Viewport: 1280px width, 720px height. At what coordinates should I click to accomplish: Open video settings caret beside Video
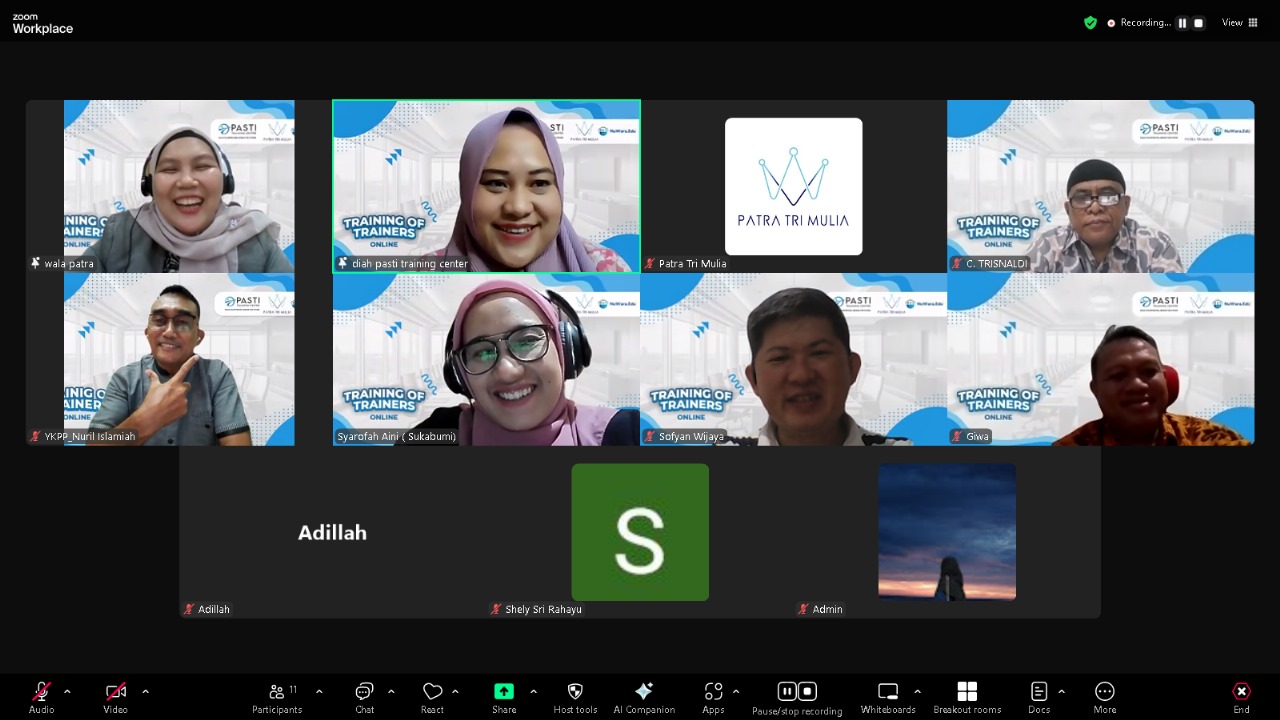coord(145,692)
